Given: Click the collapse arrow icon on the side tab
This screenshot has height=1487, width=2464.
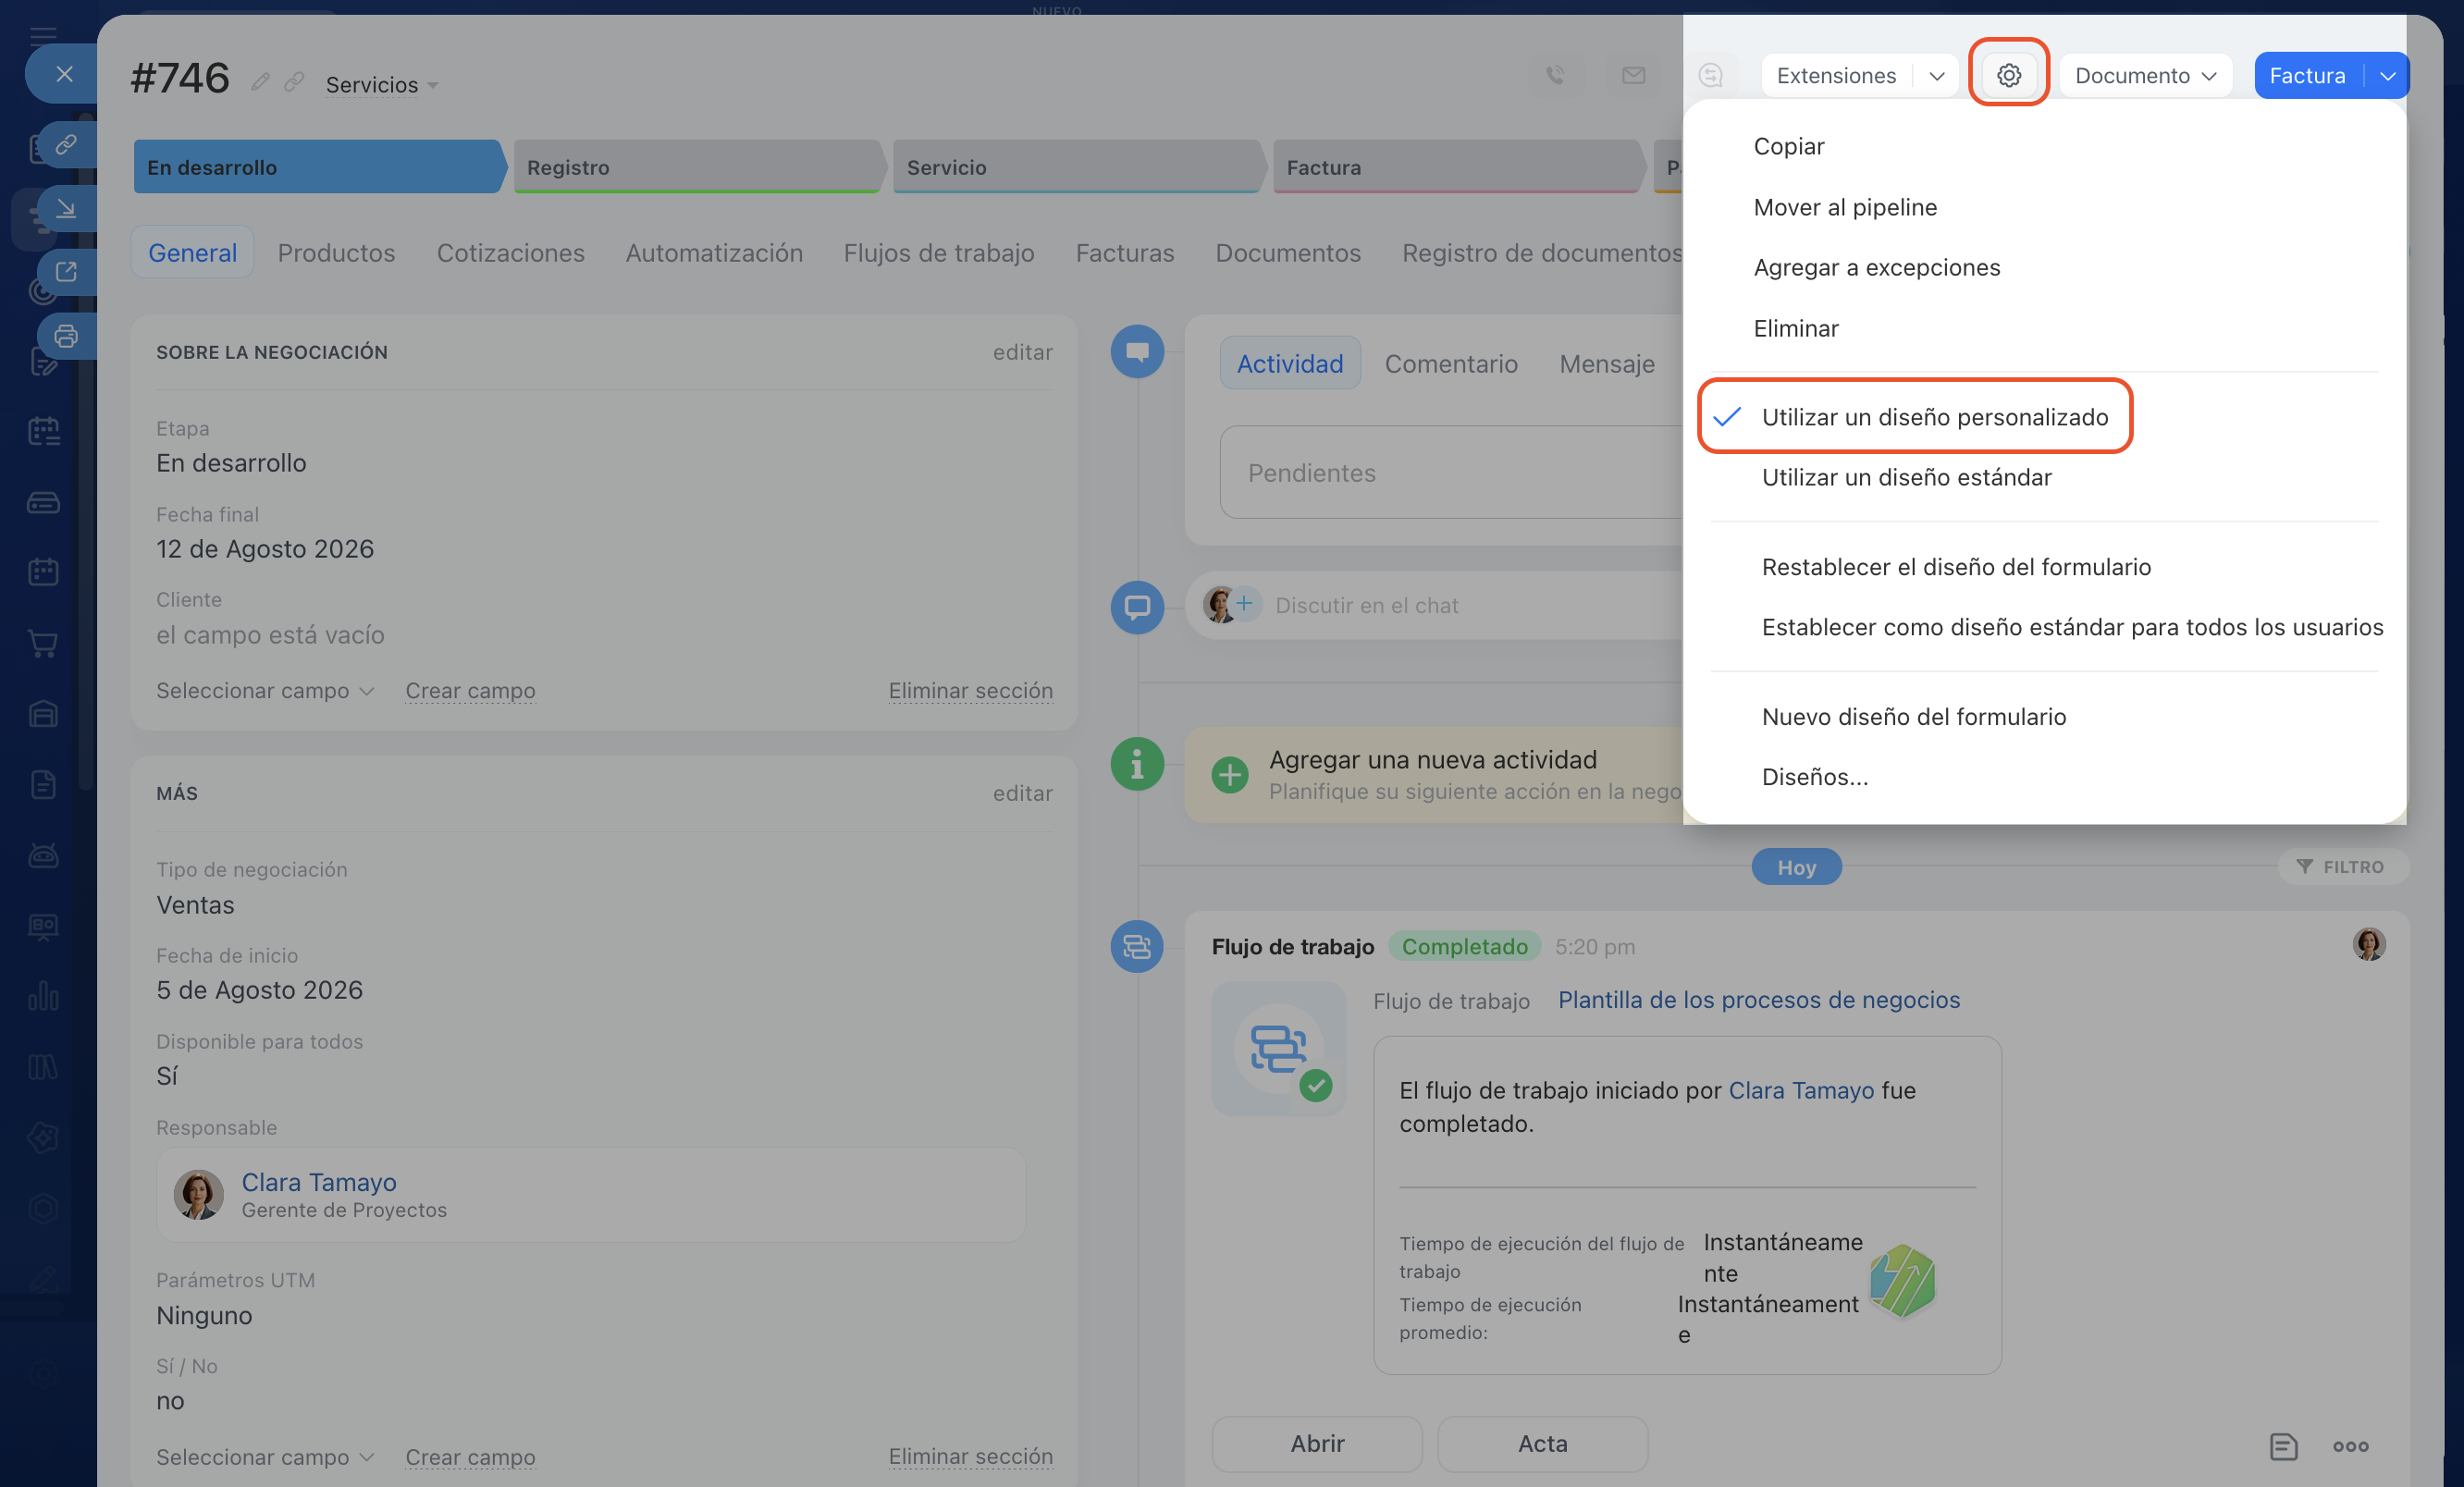Looking at the screenshot, I should point(66,208).
